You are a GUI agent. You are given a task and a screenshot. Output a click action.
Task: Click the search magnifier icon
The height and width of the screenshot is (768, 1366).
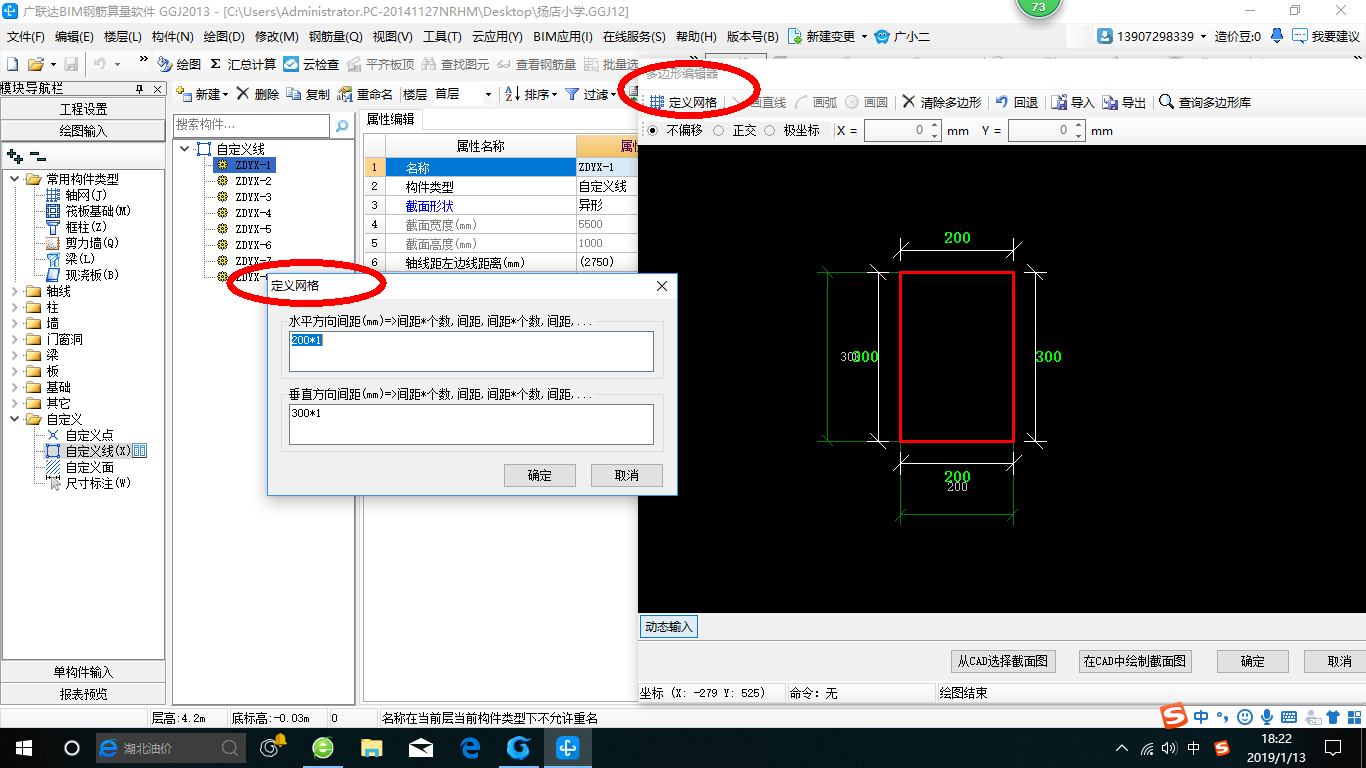pyautogui.click(x=342, y=126)
